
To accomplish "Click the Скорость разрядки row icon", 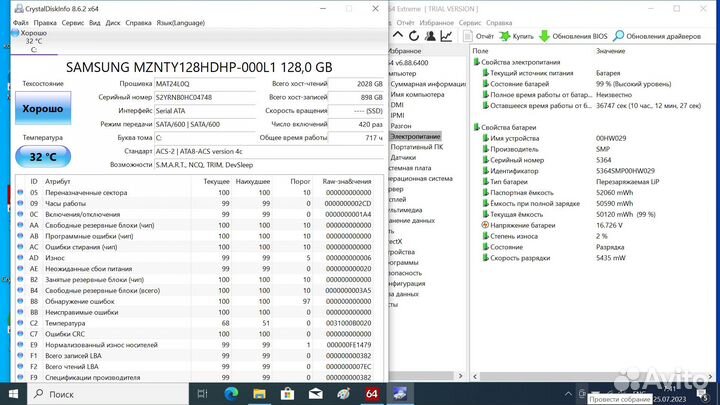I will tap(485, 258).
